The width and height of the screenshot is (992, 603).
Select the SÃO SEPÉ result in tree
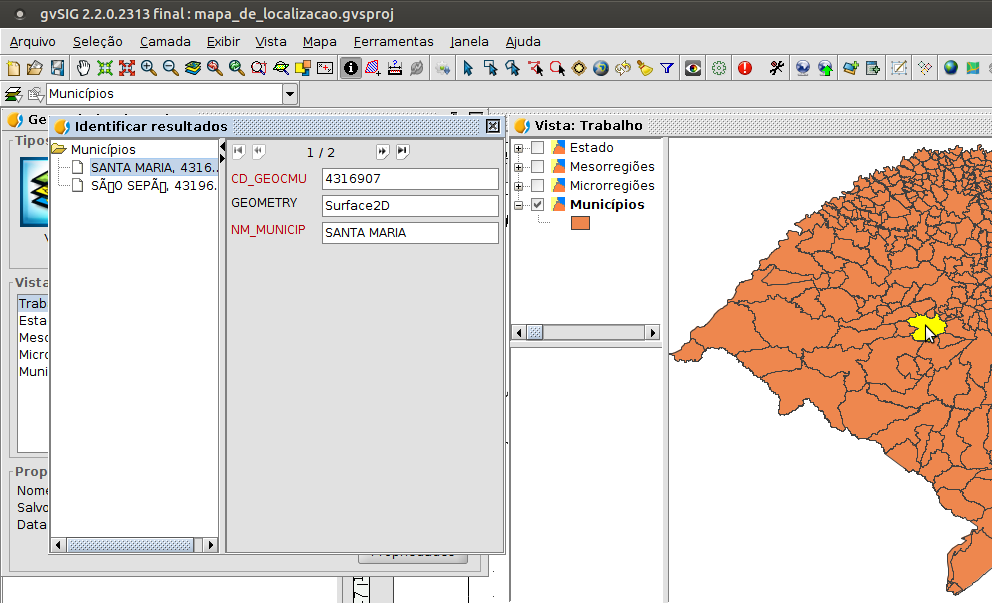[153, 185]
